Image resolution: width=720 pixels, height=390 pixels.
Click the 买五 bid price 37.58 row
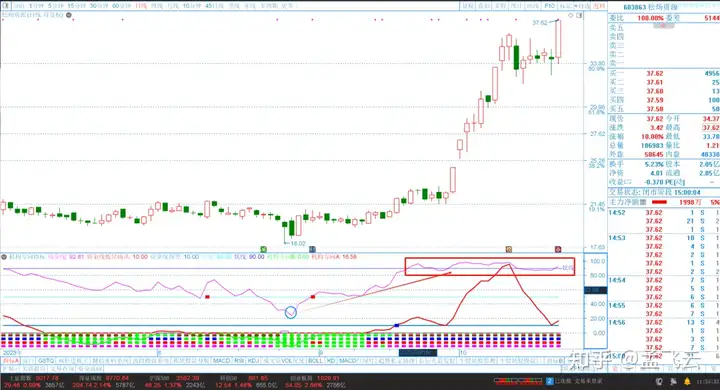click(x=664, y=109)
